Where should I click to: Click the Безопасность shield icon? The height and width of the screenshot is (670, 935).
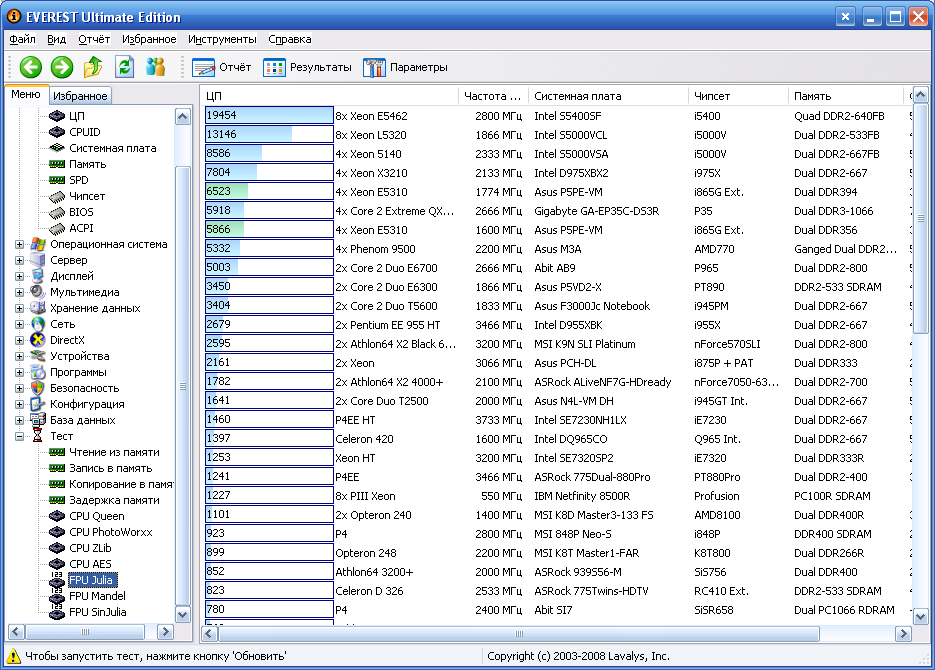pyautogui.click(x=38, y=388)
